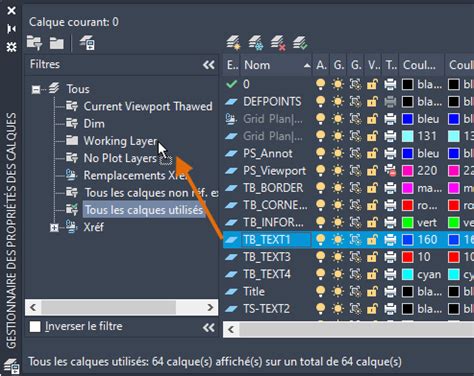Select the DEFPOINTS layer name
Viewport: 474px width, 376px height.
click(x=272, y=102)
